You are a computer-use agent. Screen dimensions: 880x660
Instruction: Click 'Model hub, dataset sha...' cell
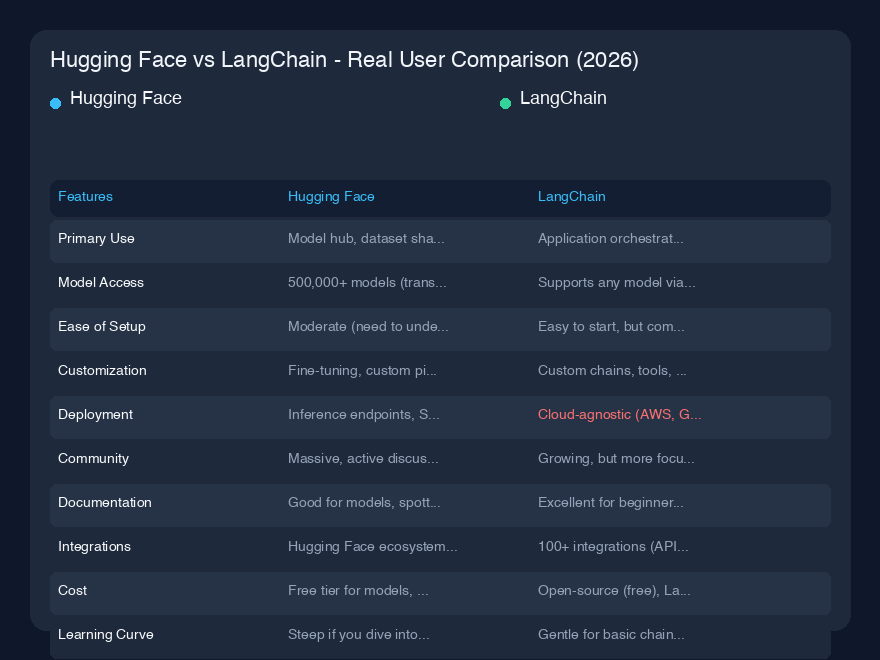tap(366, 239)
